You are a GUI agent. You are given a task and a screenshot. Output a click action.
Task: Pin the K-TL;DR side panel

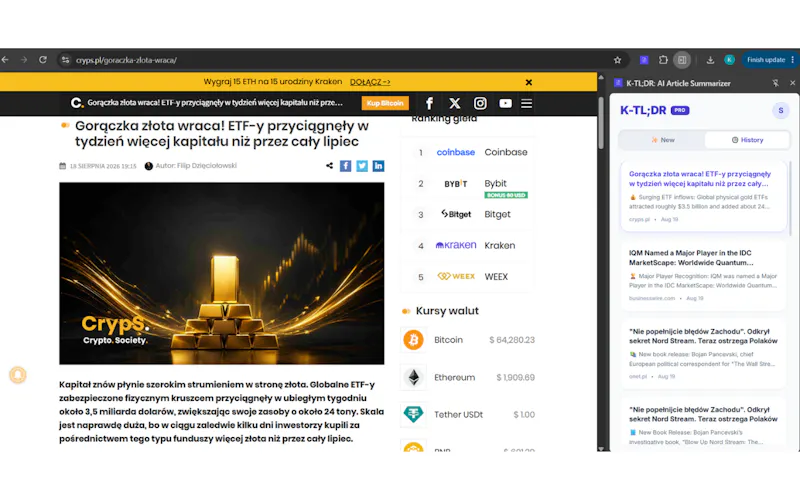click(x=776, y=83)
